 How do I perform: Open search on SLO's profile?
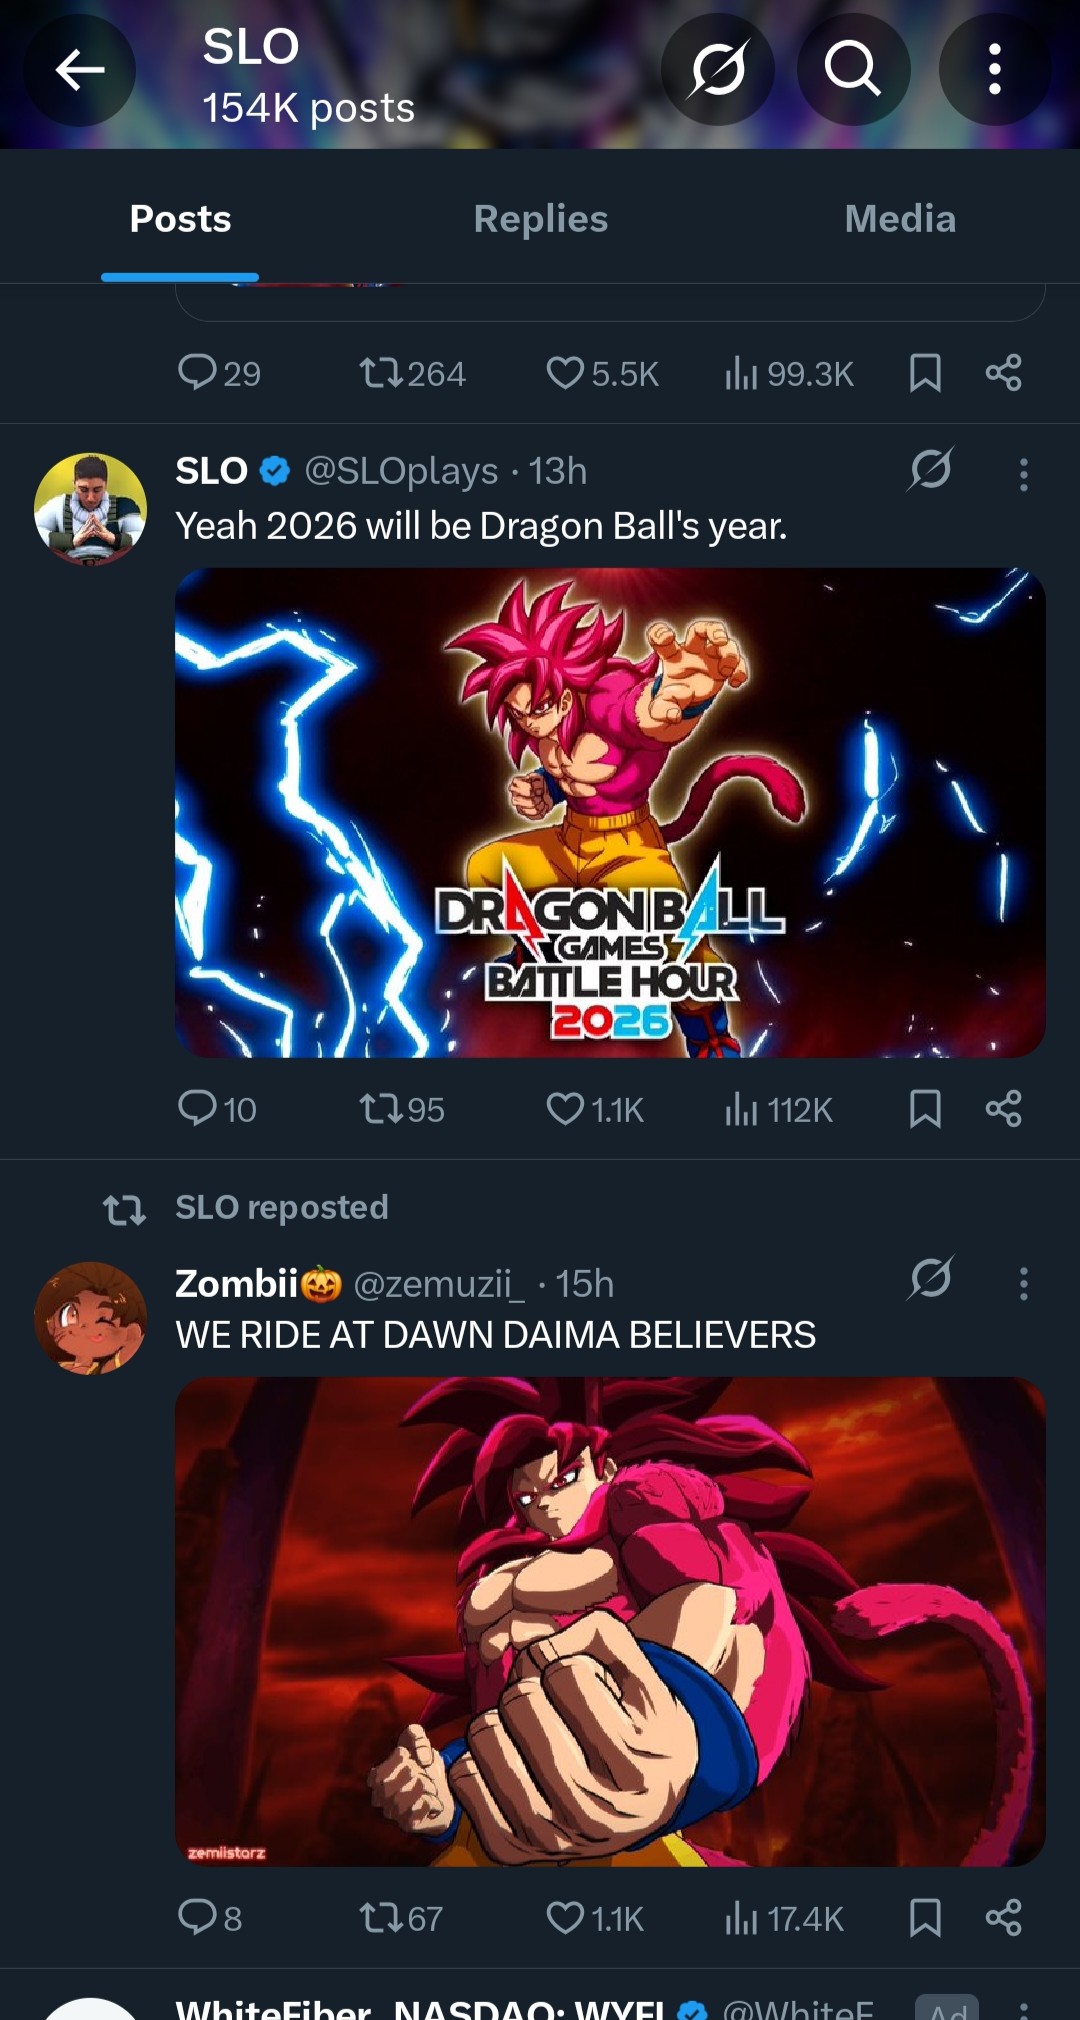pyautogui.click(x=853, y=70)
